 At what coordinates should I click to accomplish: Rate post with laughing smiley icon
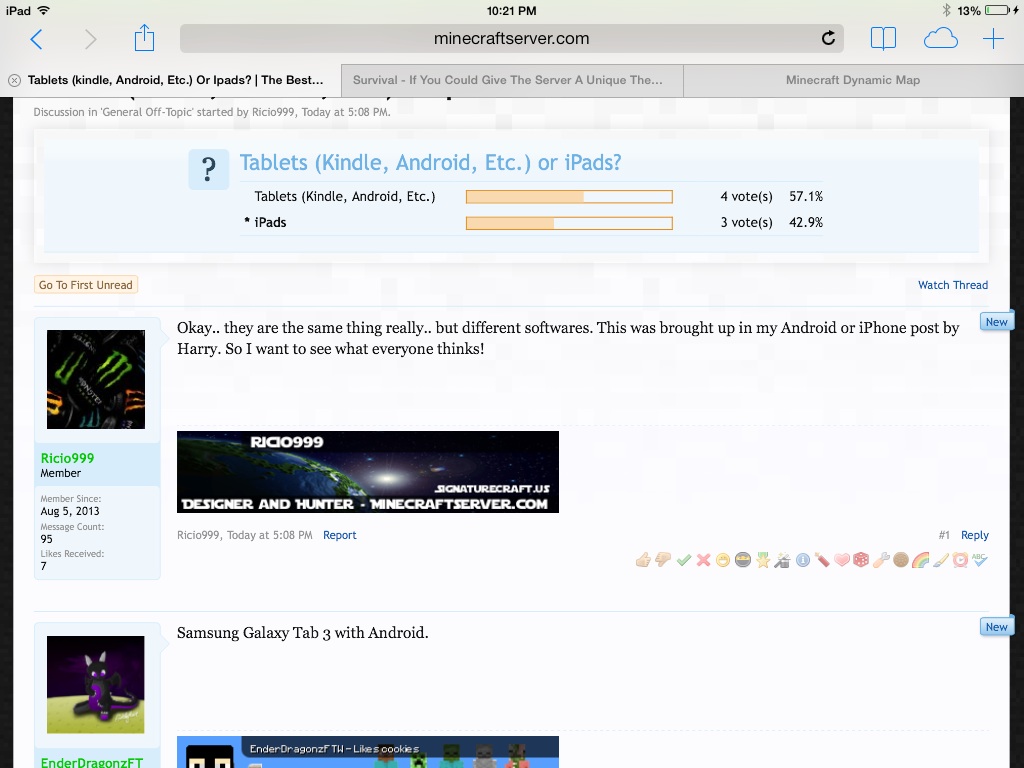pos(723,560)
